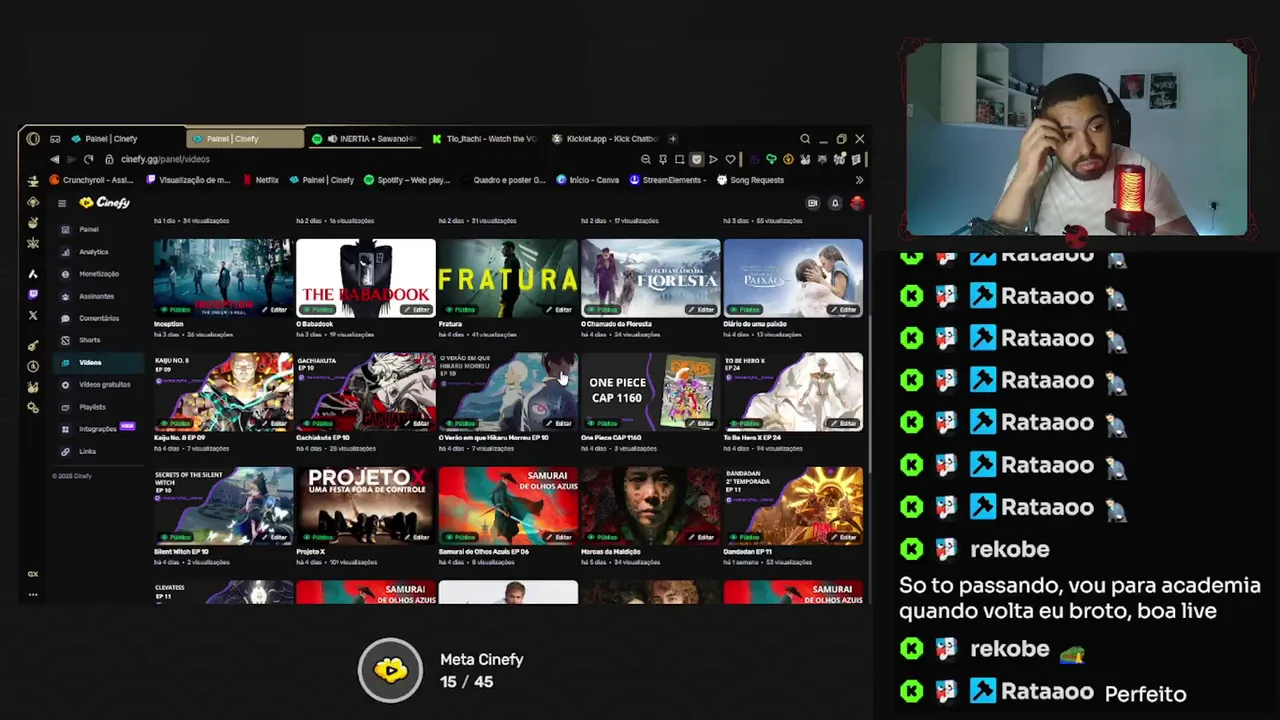Open the Início - Canva bookmark

[x=588, y=180]
